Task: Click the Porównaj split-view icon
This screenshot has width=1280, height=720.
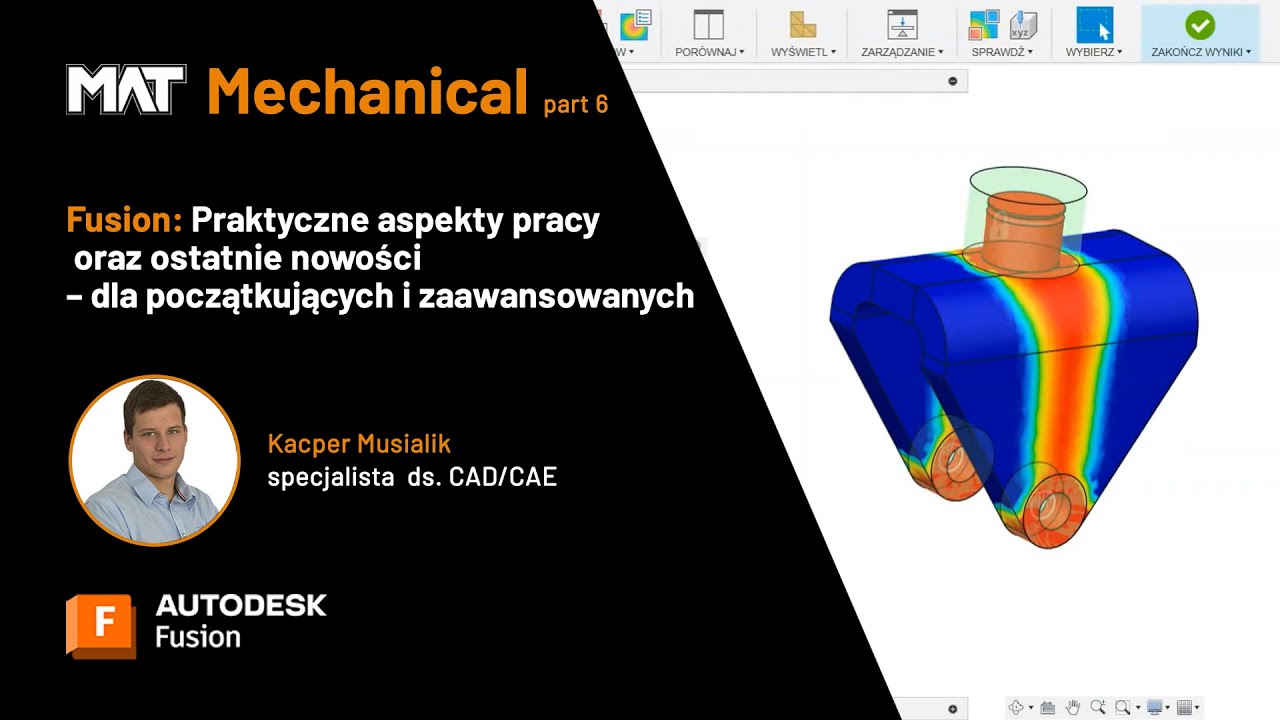Action: tap(709, 25)
